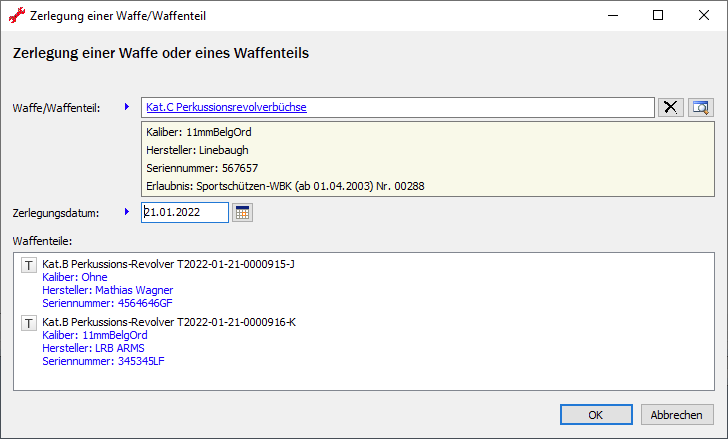Viewport: 728px width, 439px height.
Task: Click the Erlaubnis Sportschützen-WBK info line
Action: coord(285,186)
